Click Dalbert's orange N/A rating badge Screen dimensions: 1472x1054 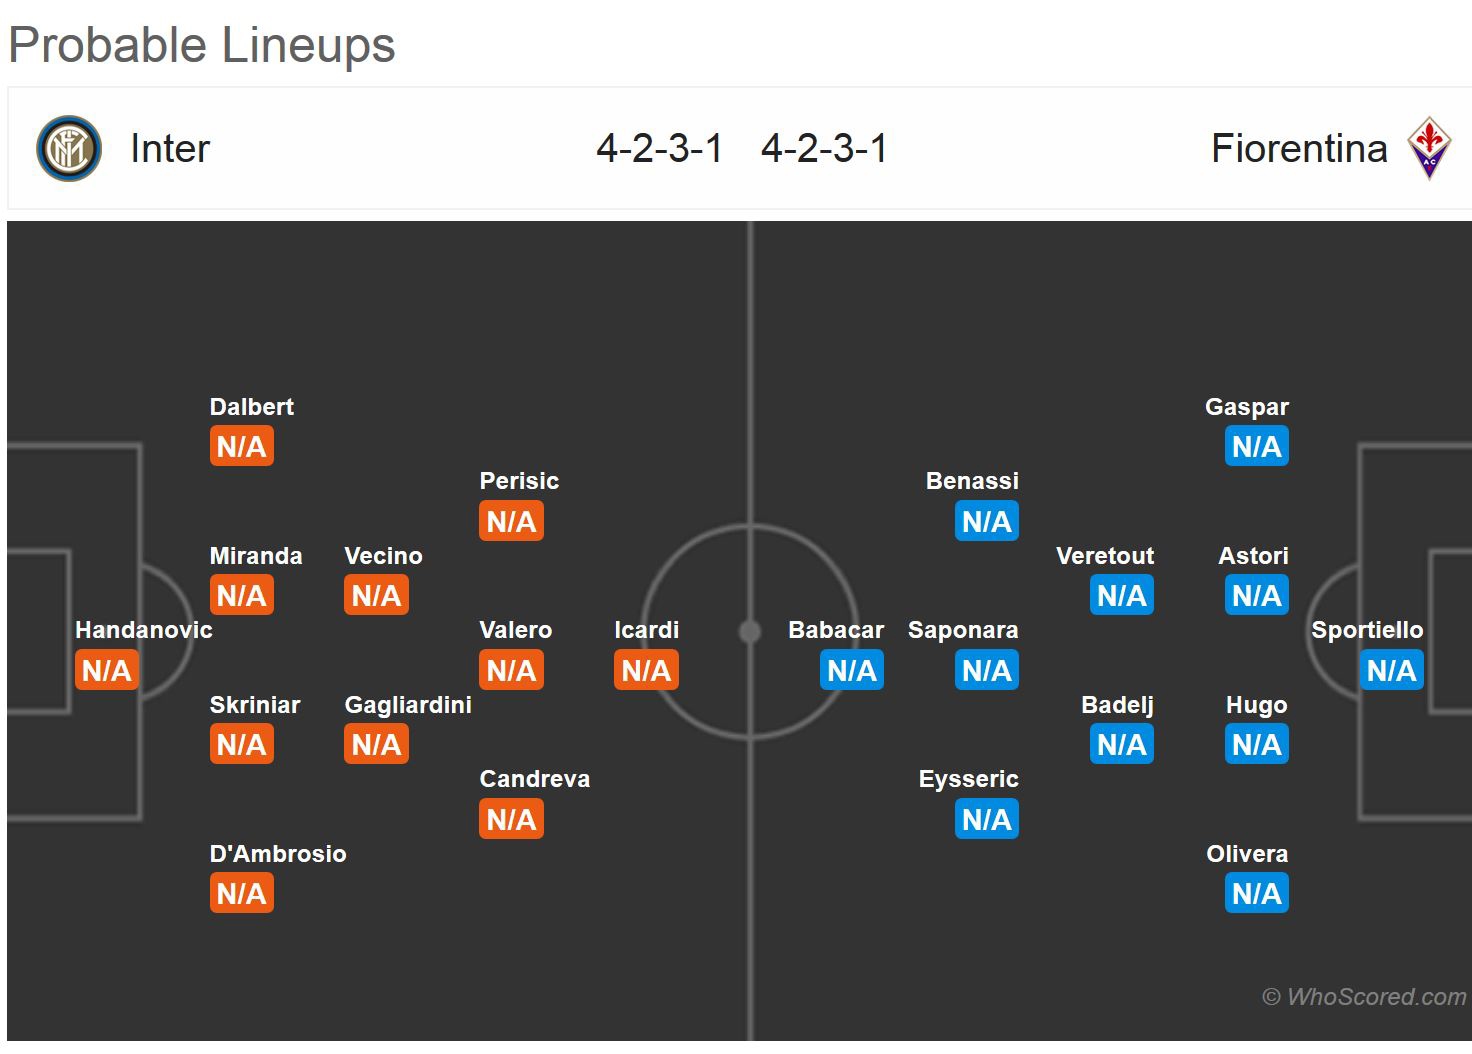(x=241, y=446)
